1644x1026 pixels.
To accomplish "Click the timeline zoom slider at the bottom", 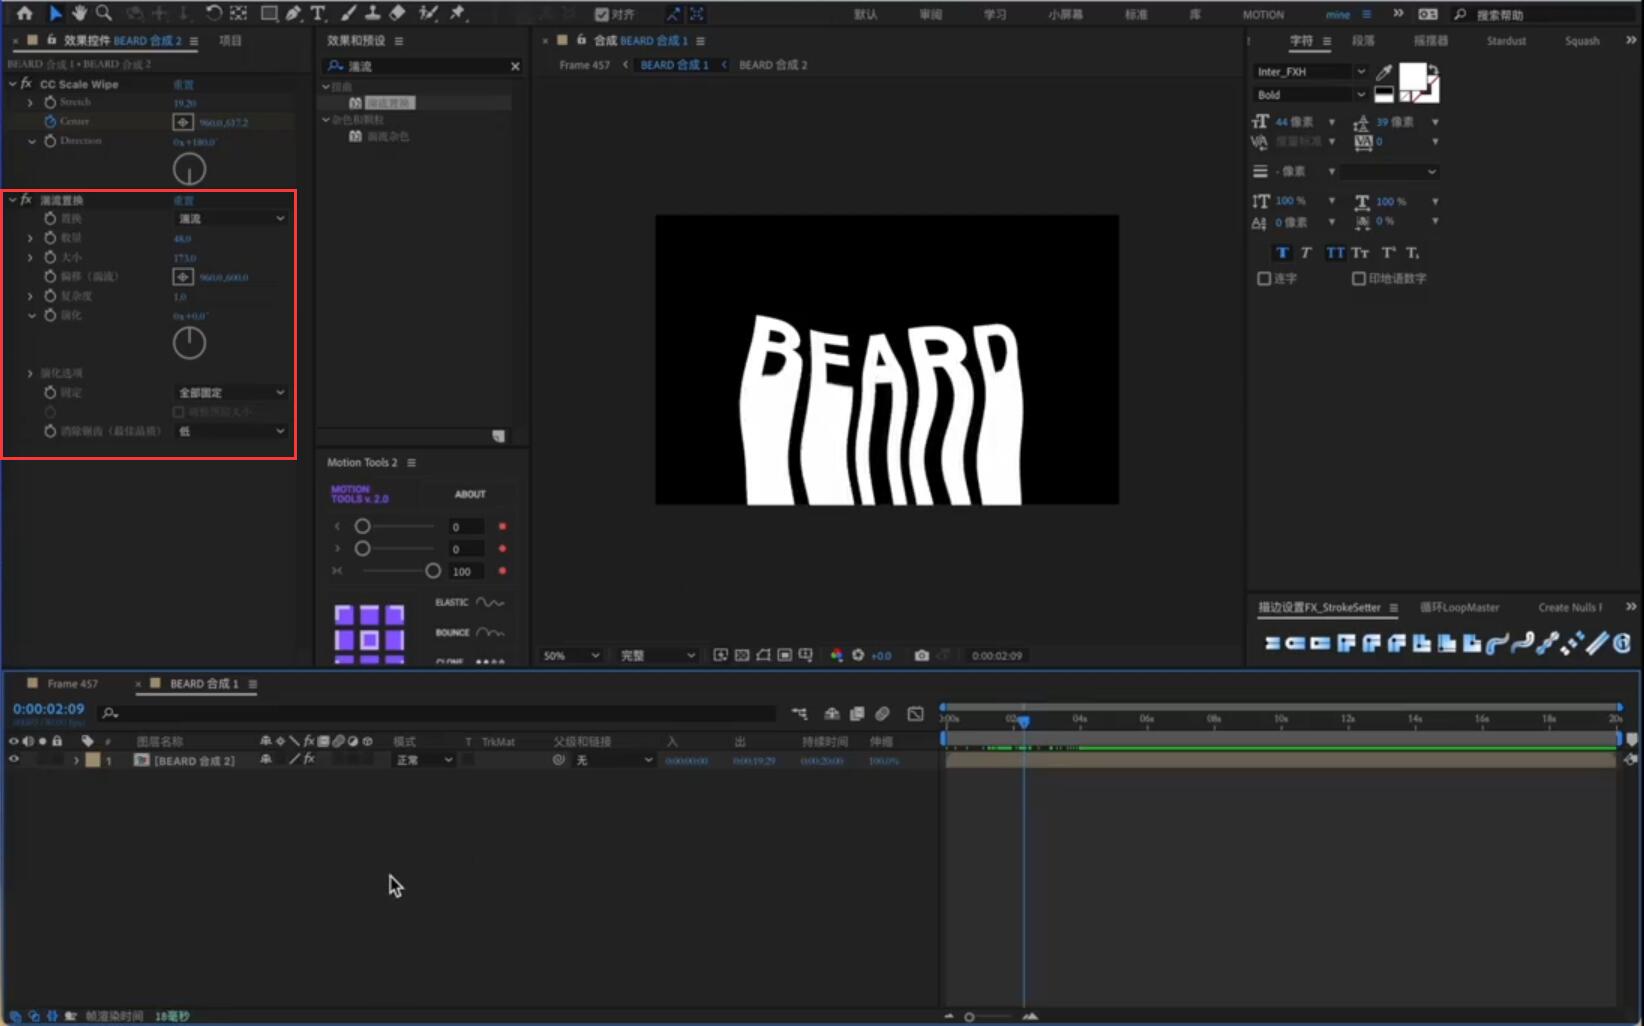I will pyautogui.click(x=969, y=1017).
